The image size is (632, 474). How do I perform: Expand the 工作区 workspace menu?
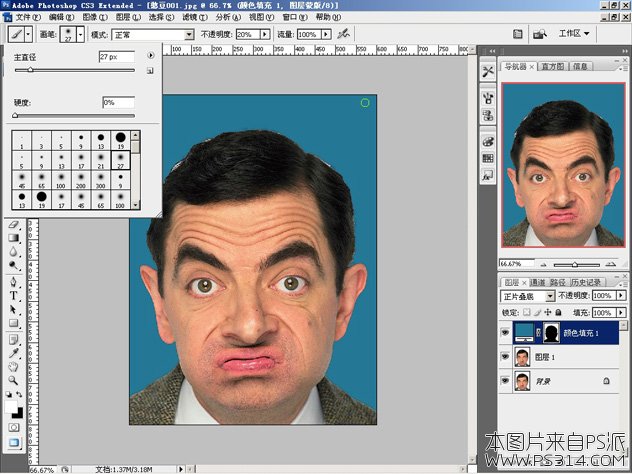point(573,34)
